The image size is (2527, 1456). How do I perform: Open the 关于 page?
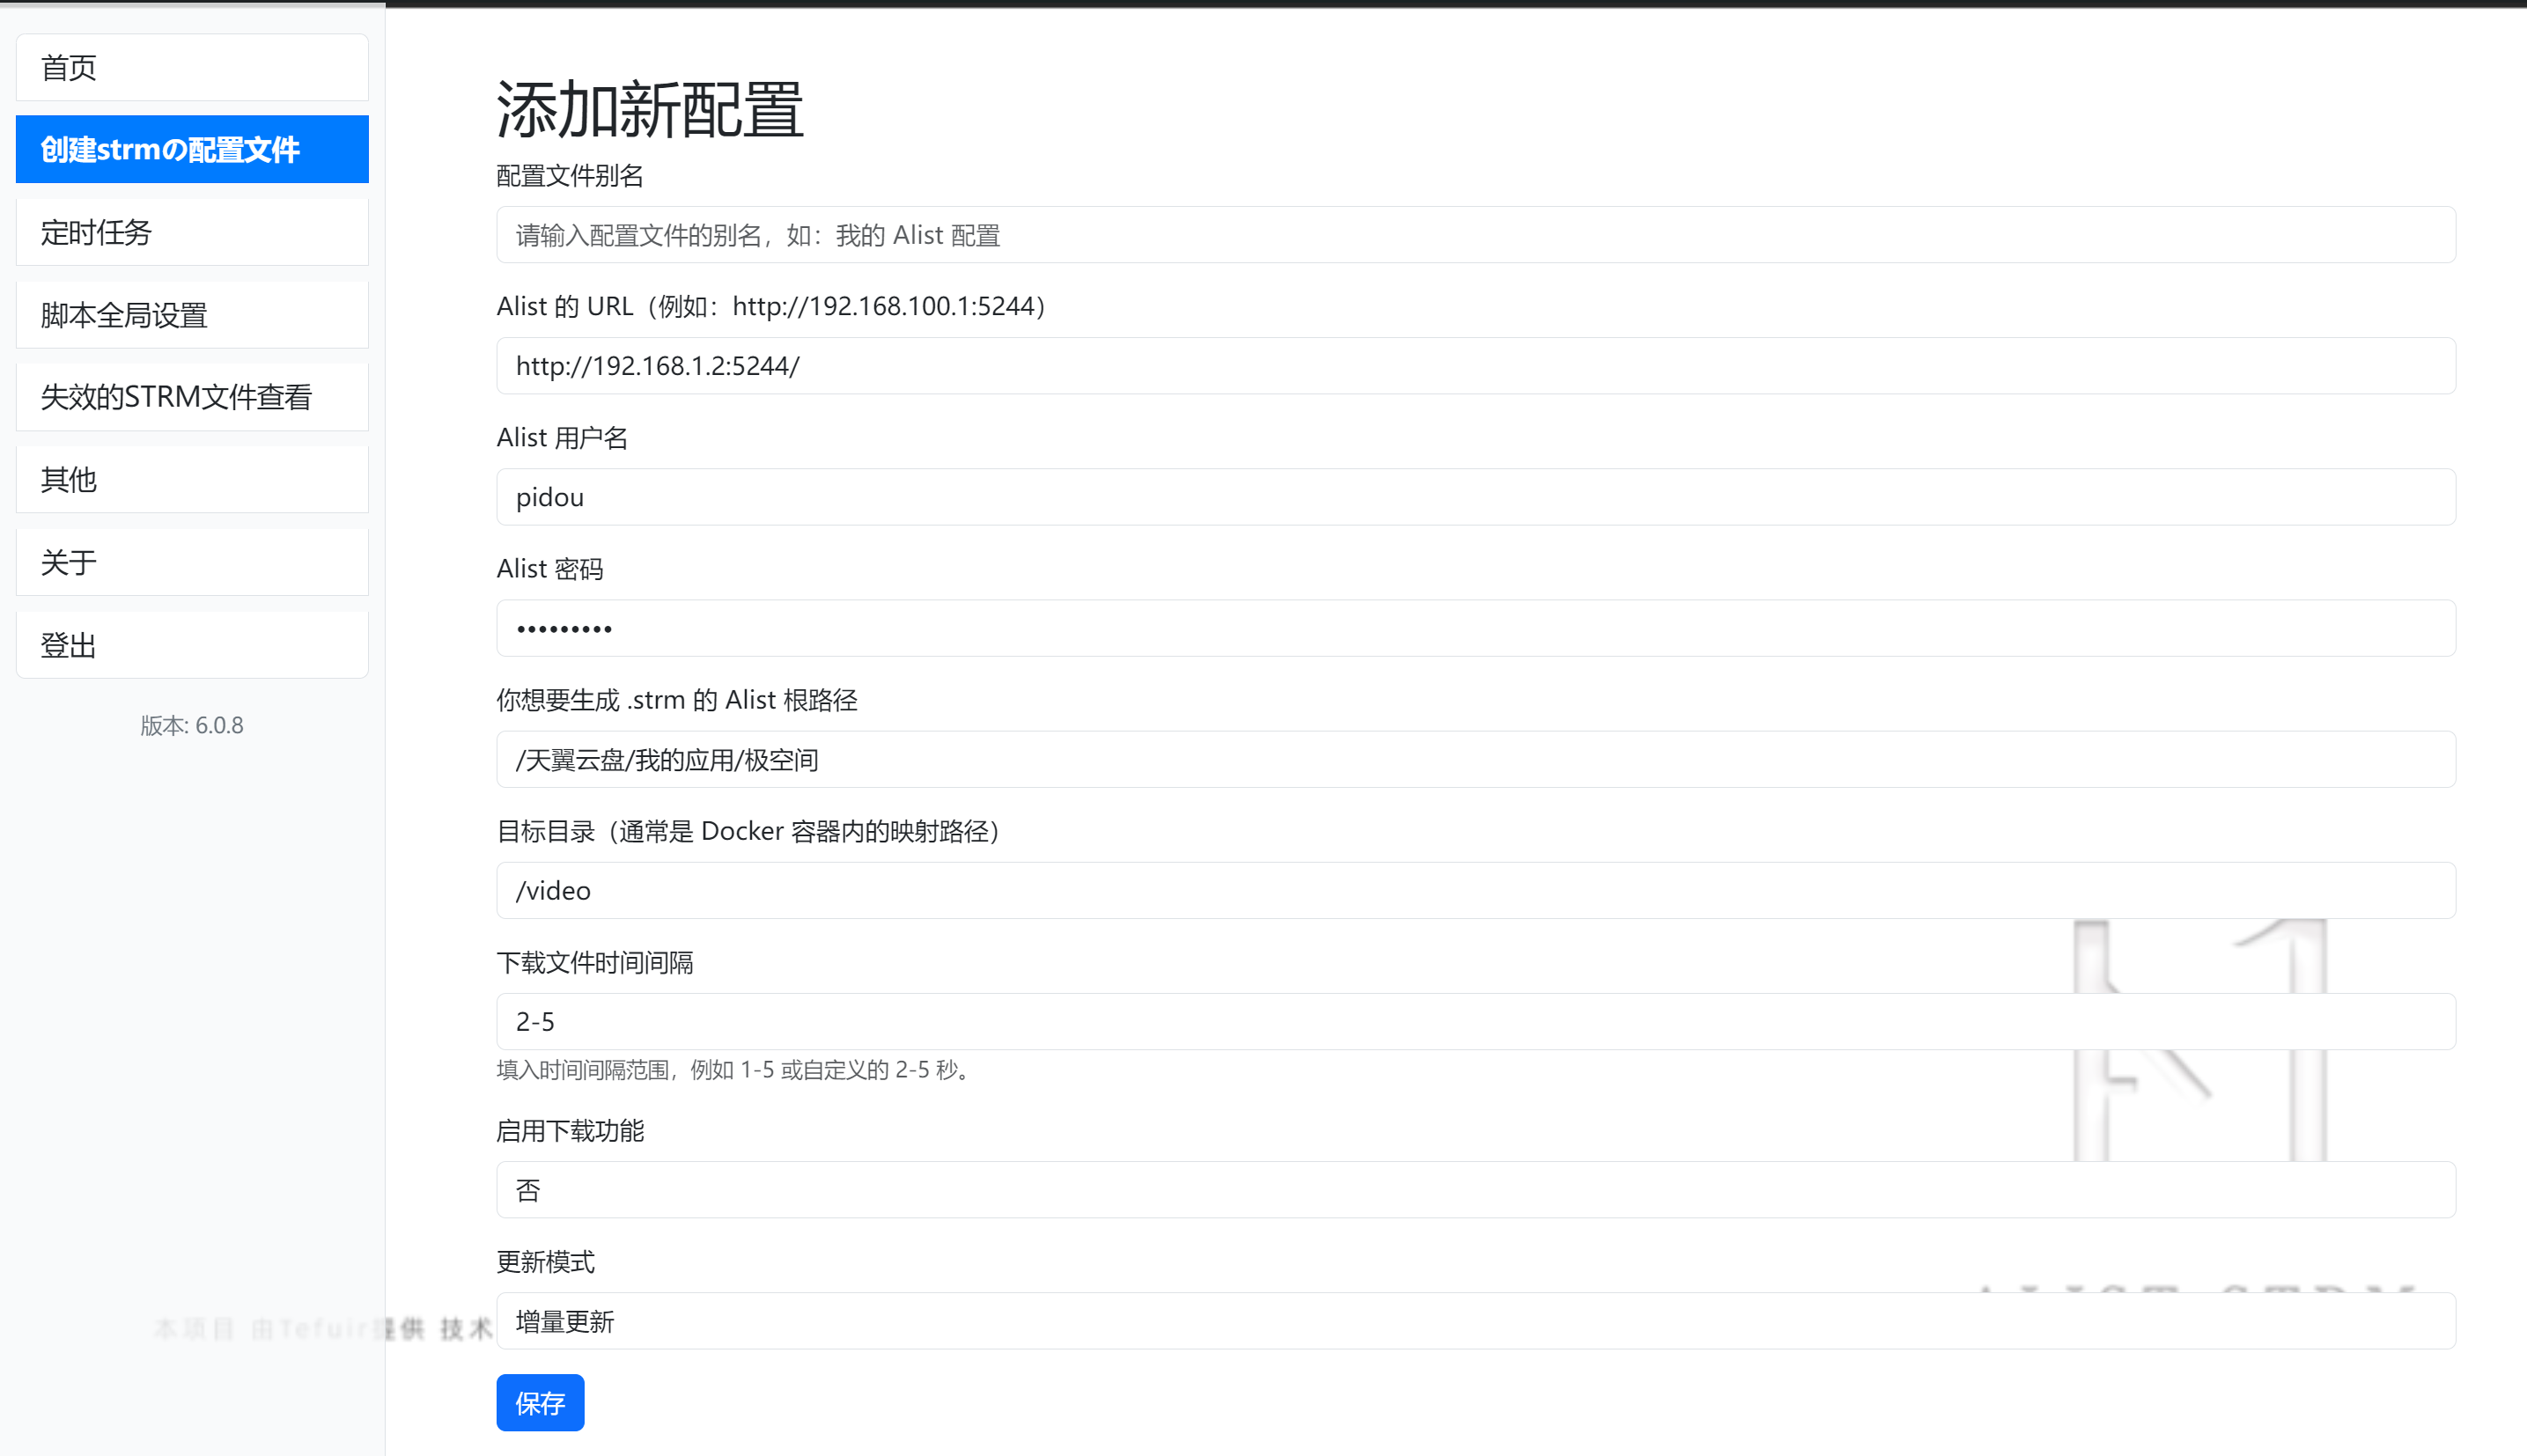click(x=192, y=562)
